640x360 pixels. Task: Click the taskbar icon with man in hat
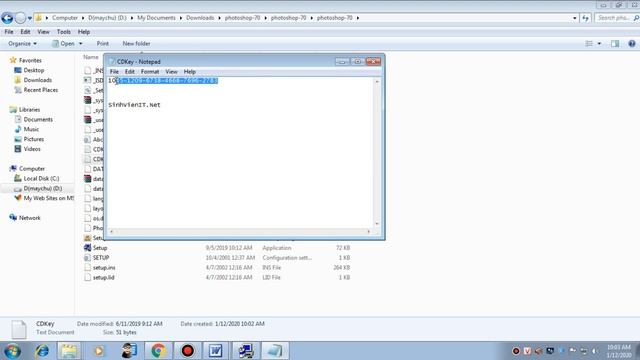[x=129, y=351]
